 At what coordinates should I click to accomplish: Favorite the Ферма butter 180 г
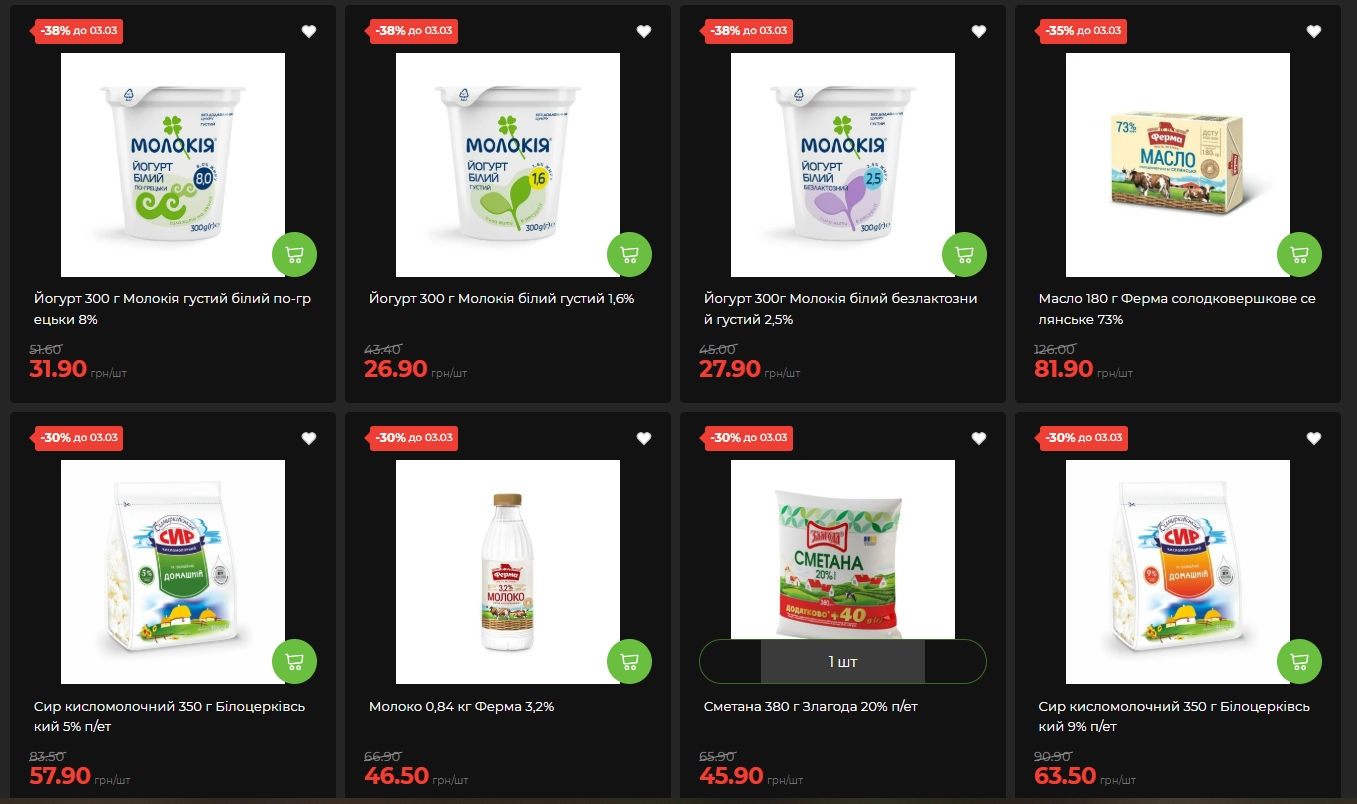click(x=1314, y=31)
